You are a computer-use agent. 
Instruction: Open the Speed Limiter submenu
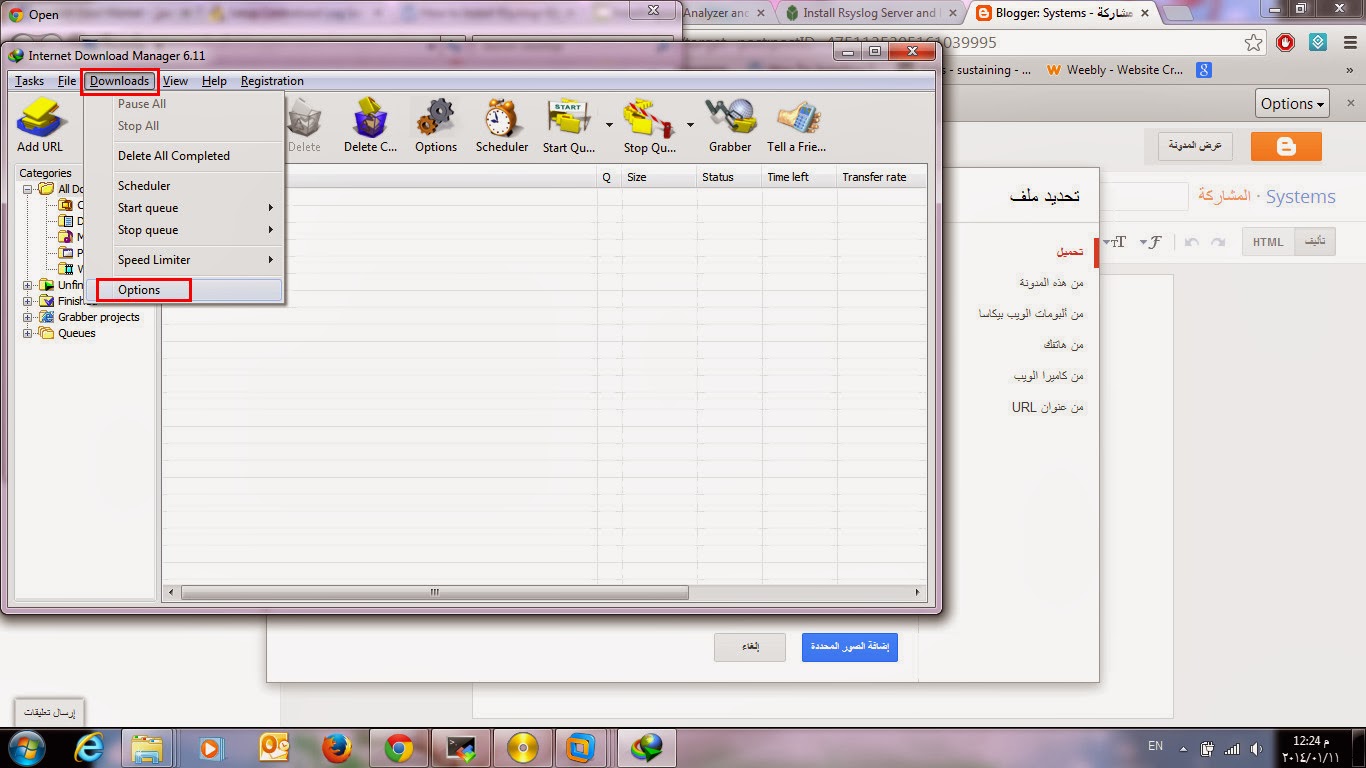tap(184, 260)
